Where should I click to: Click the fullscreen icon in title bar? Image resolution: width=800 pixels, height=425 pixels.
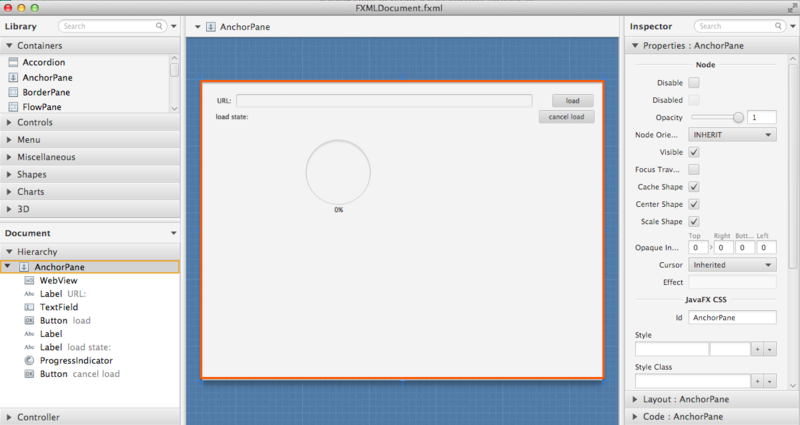[x=792, y=8]
